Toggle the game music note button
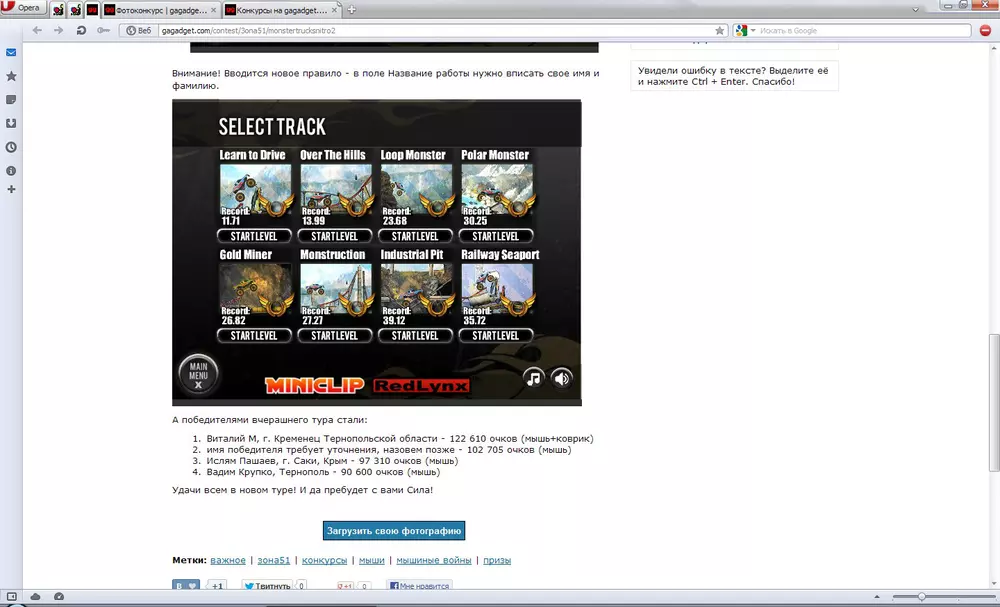This screenshot has width=1000, height=607. (534, 378)
